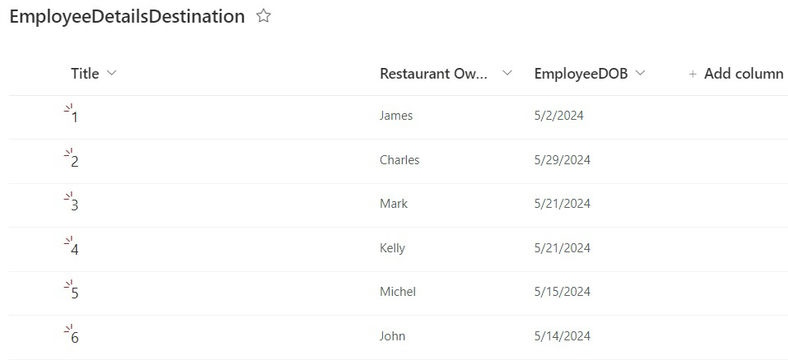Select the row with owner Charles
This screenshot has width=788, height=360.
point(398,161)
